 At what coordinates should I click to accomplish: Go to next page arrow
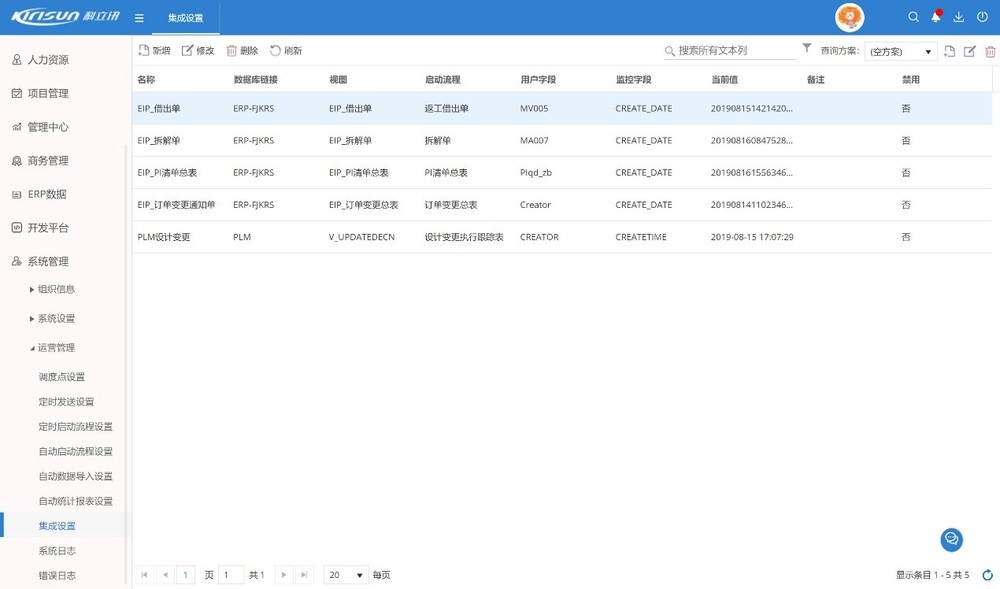point(284,575)
